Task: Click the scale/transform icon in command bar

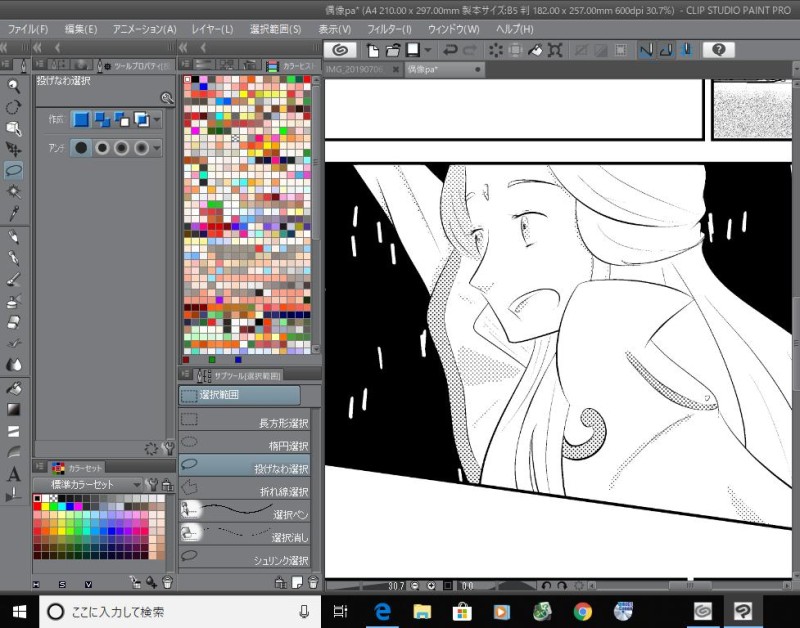Action: [555, 50]
